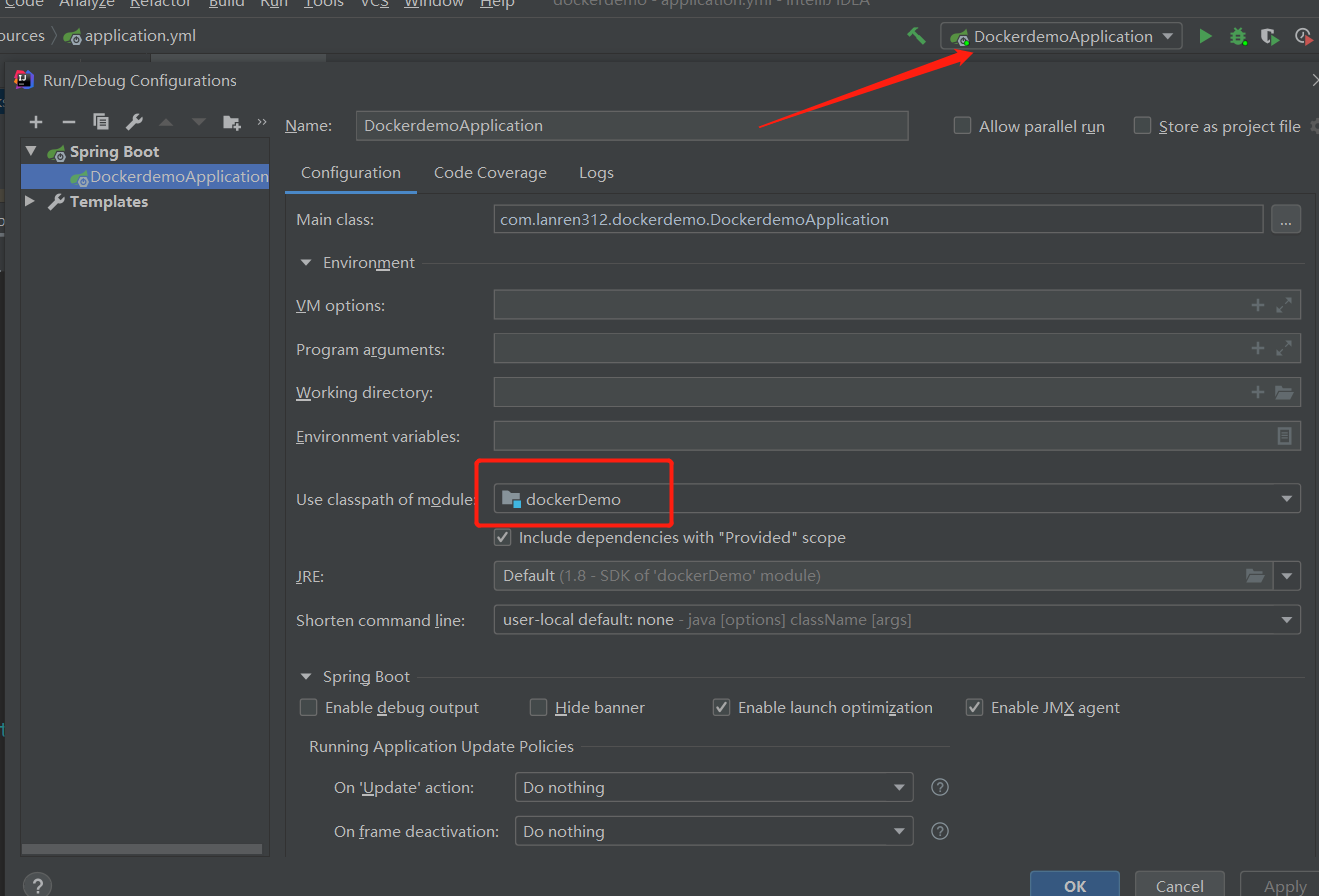The image size is (1319, 896).
Task: Expand the Templates tree node
Action: (x=30, y=201)
